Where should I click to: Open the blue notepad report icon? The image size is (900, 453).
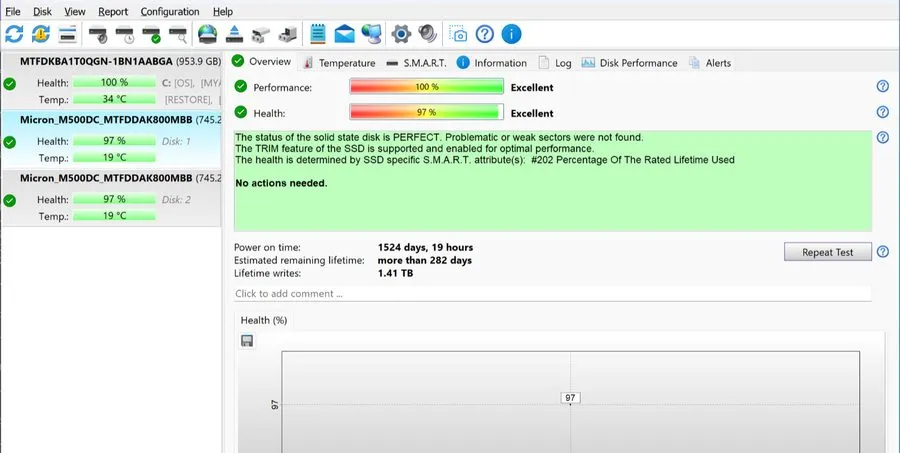click(x=317, y=34)
